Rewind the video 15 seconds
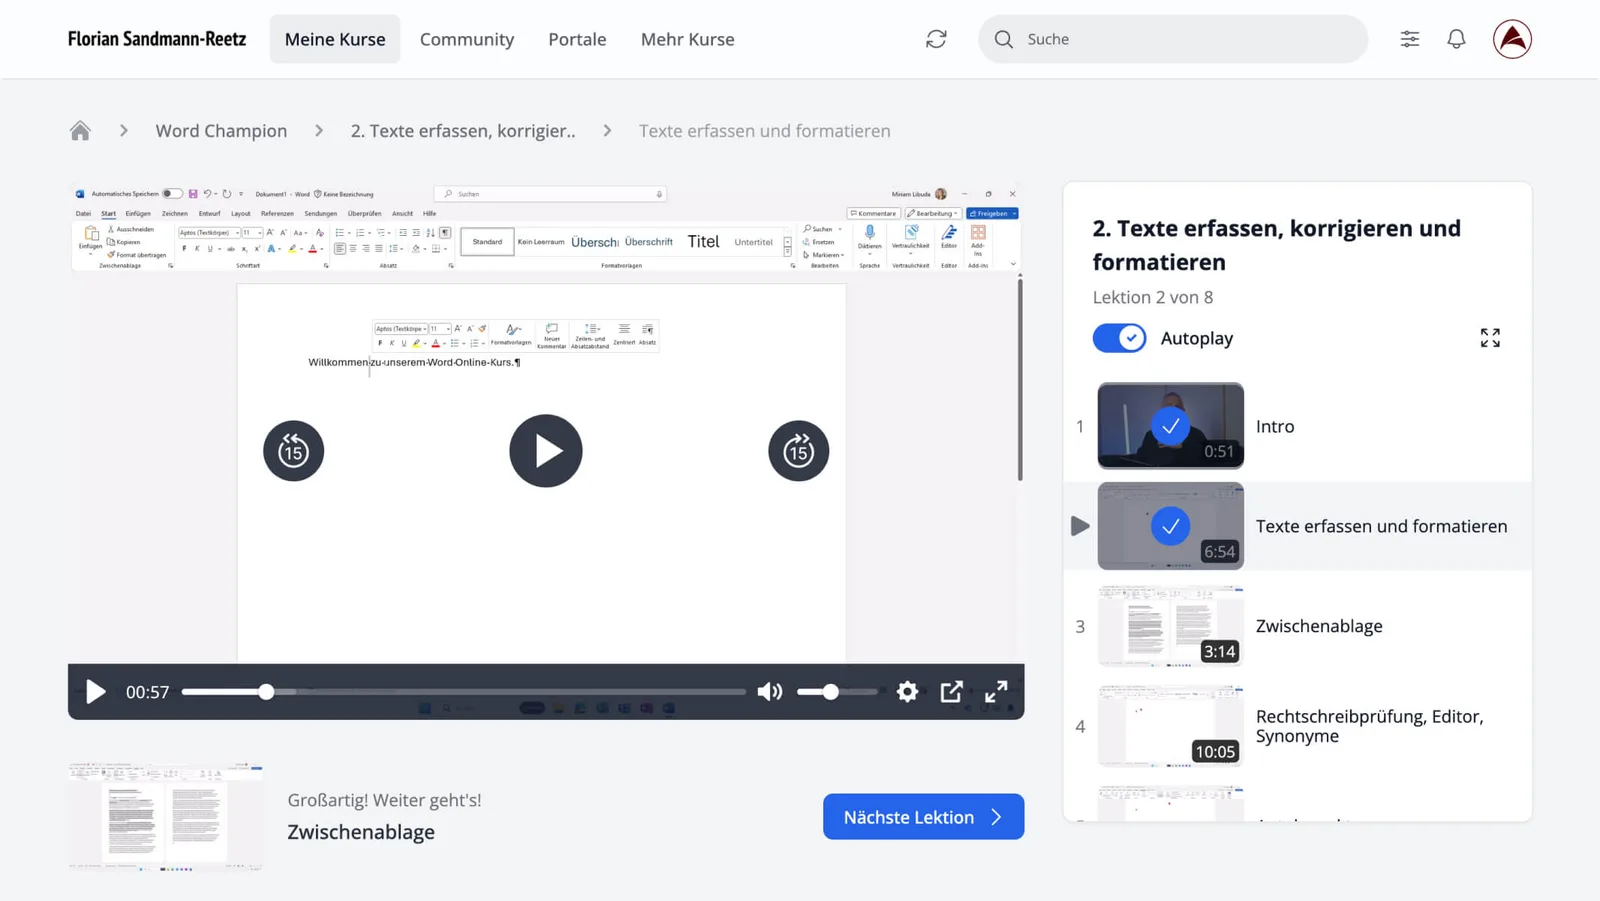 (x=293, y=451)
